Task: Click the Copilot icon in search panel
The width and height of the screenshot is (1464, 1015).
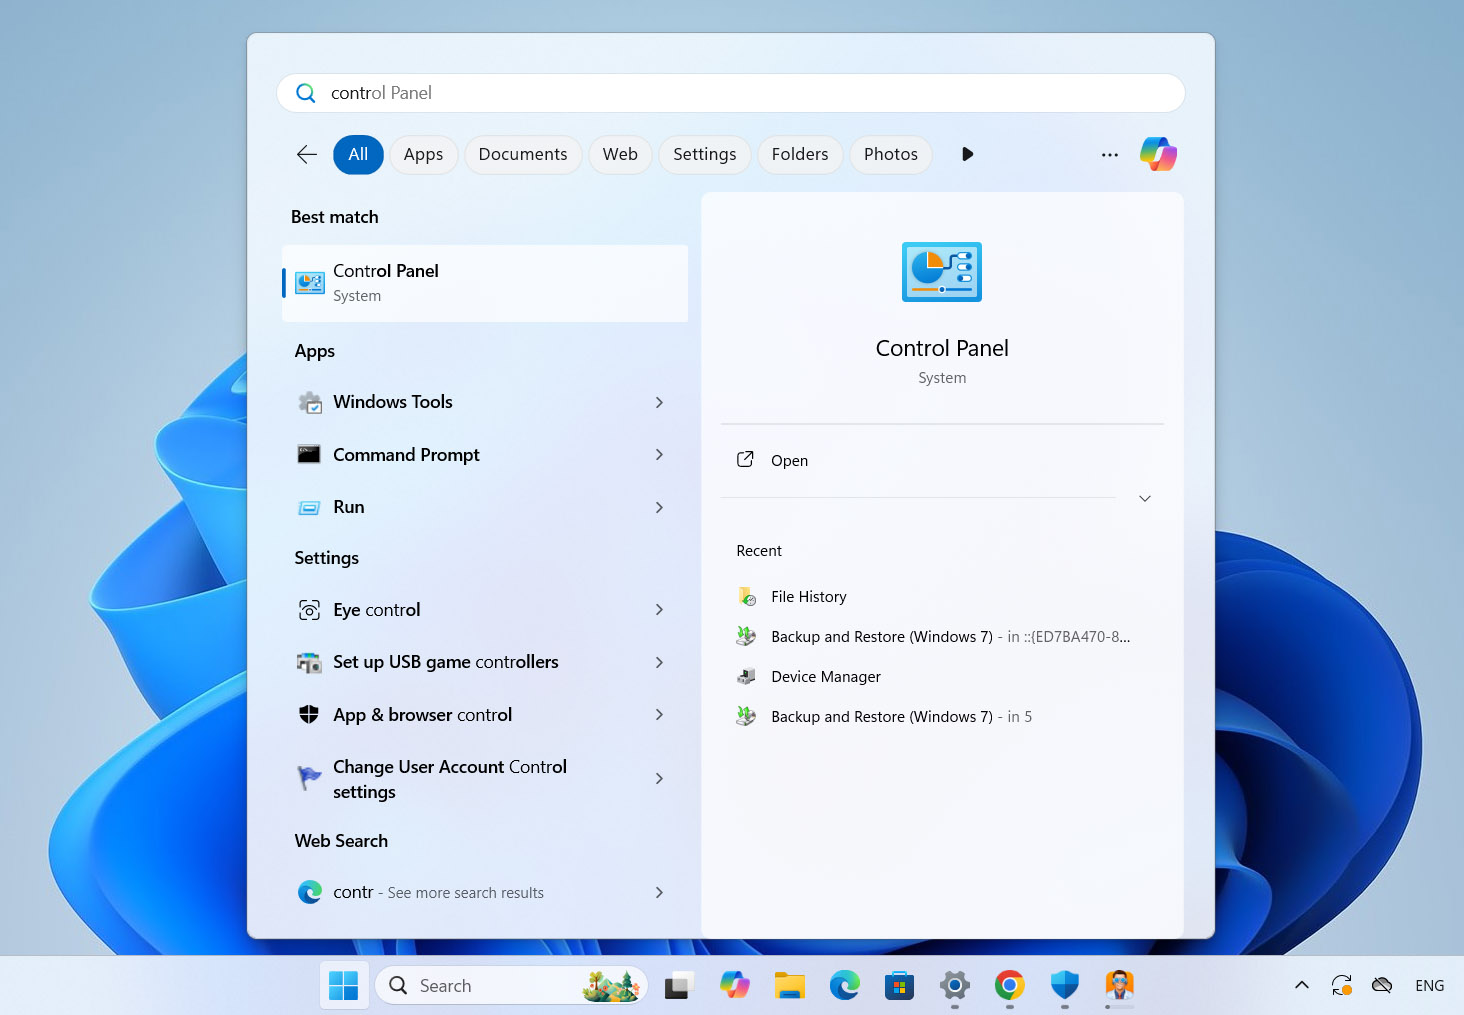Action: point(1158,154)
